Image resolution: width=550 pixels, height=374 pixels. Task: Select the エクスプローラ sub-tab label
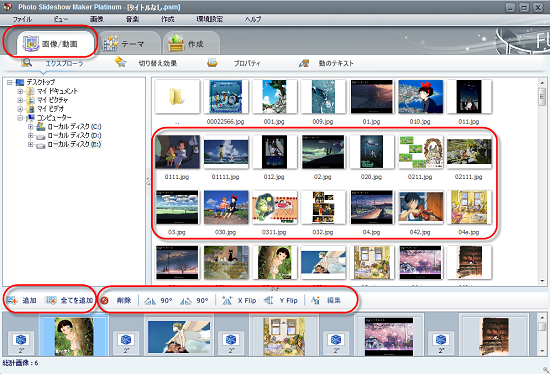64,64
